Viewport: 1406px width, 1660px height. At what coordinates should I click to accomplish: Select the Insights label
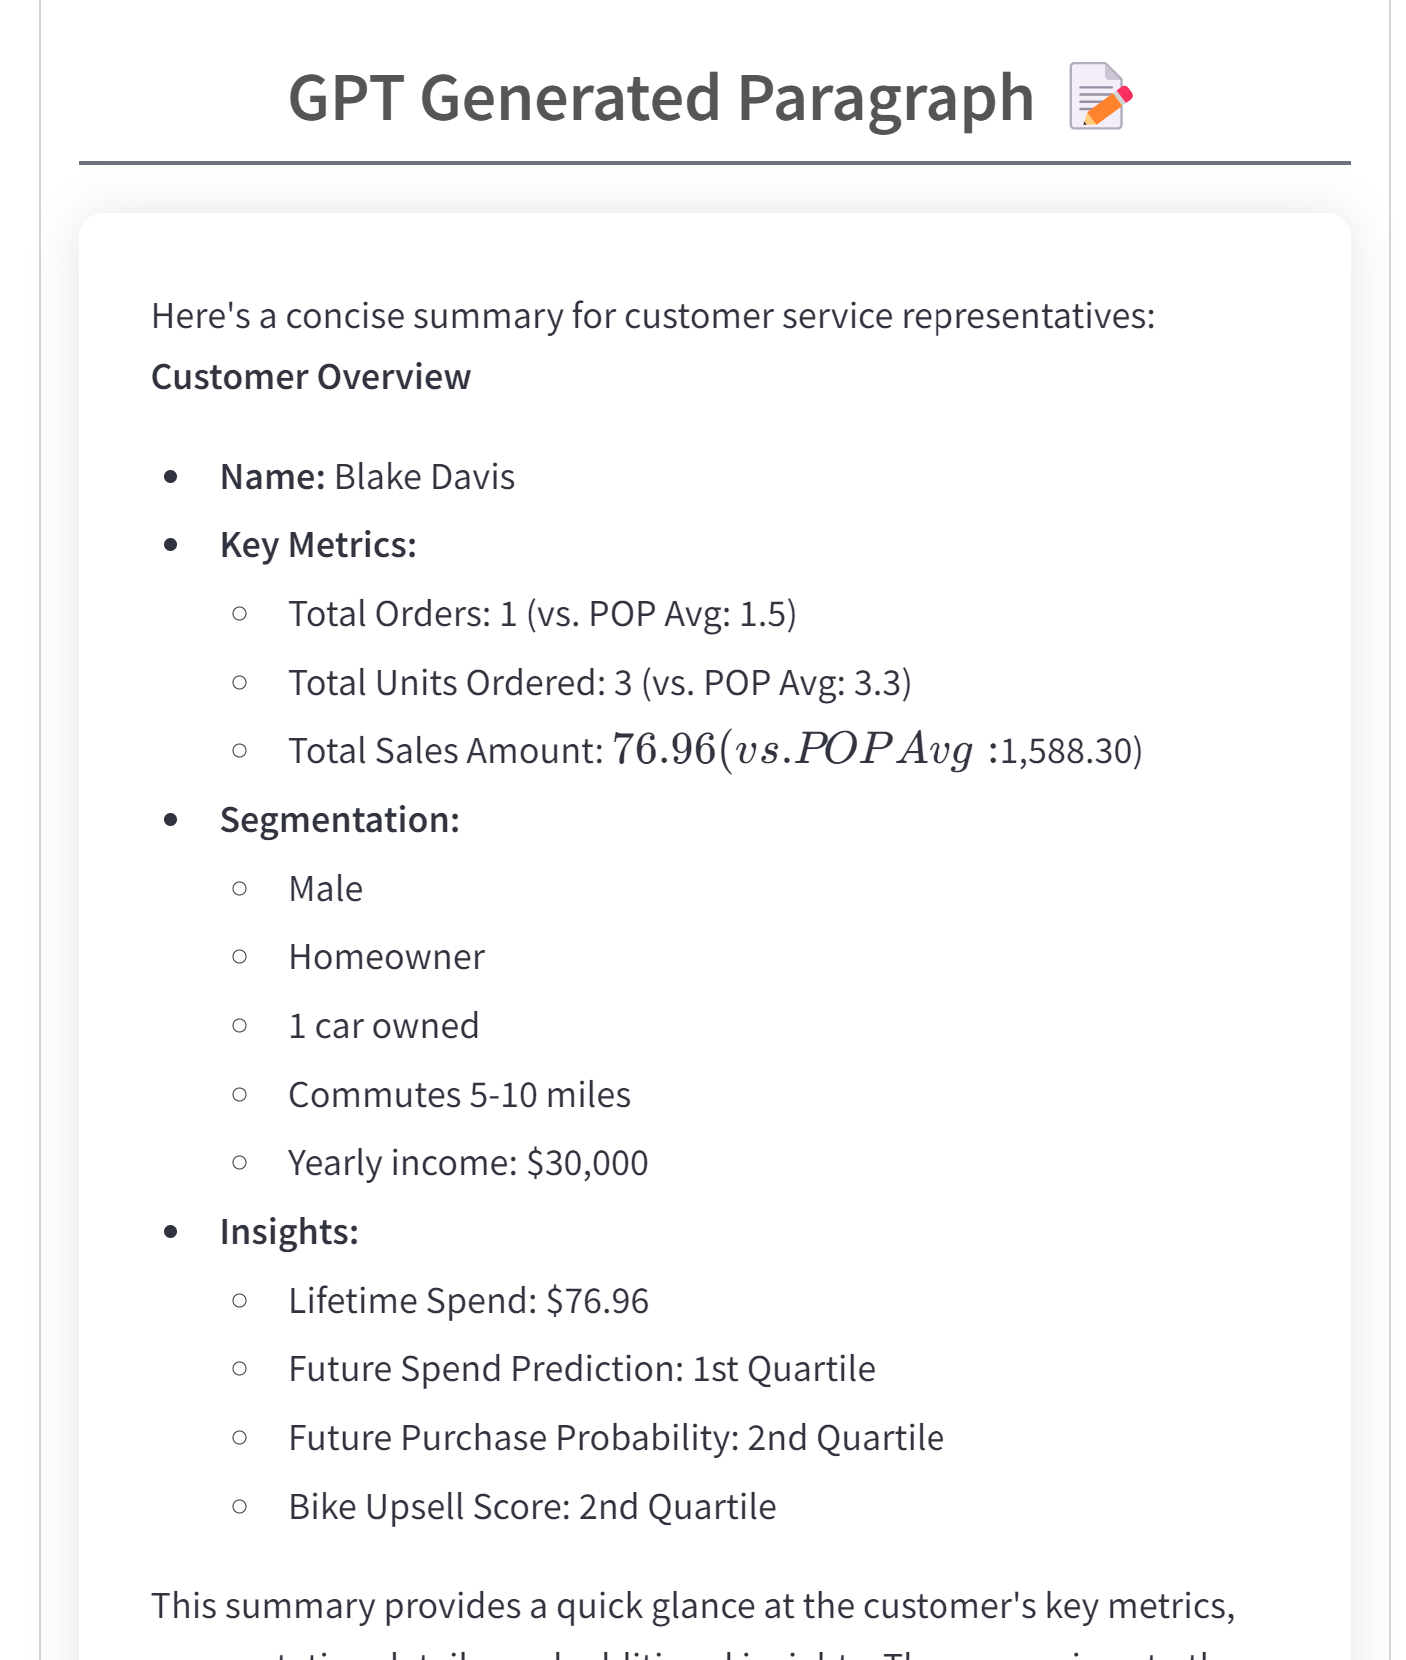[289, 1232]
